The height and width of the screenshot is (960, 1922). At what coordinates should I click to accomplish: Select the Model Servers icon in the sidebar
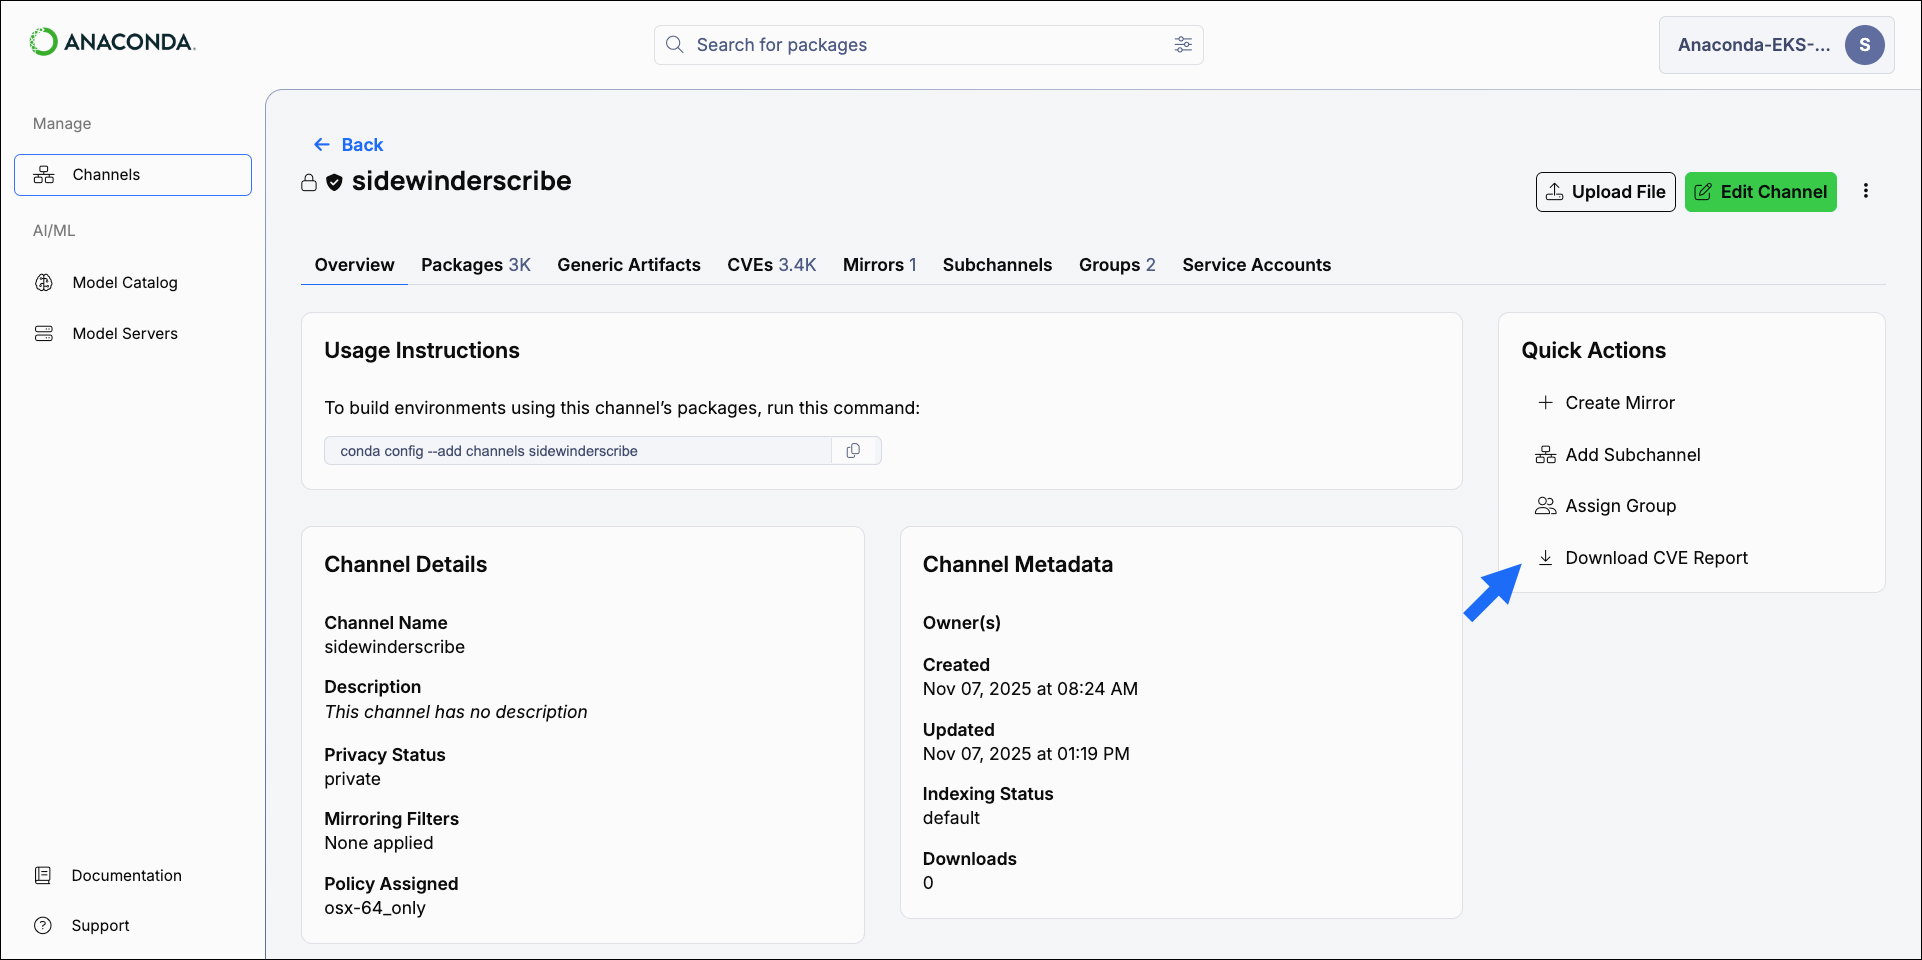point(44,332)
